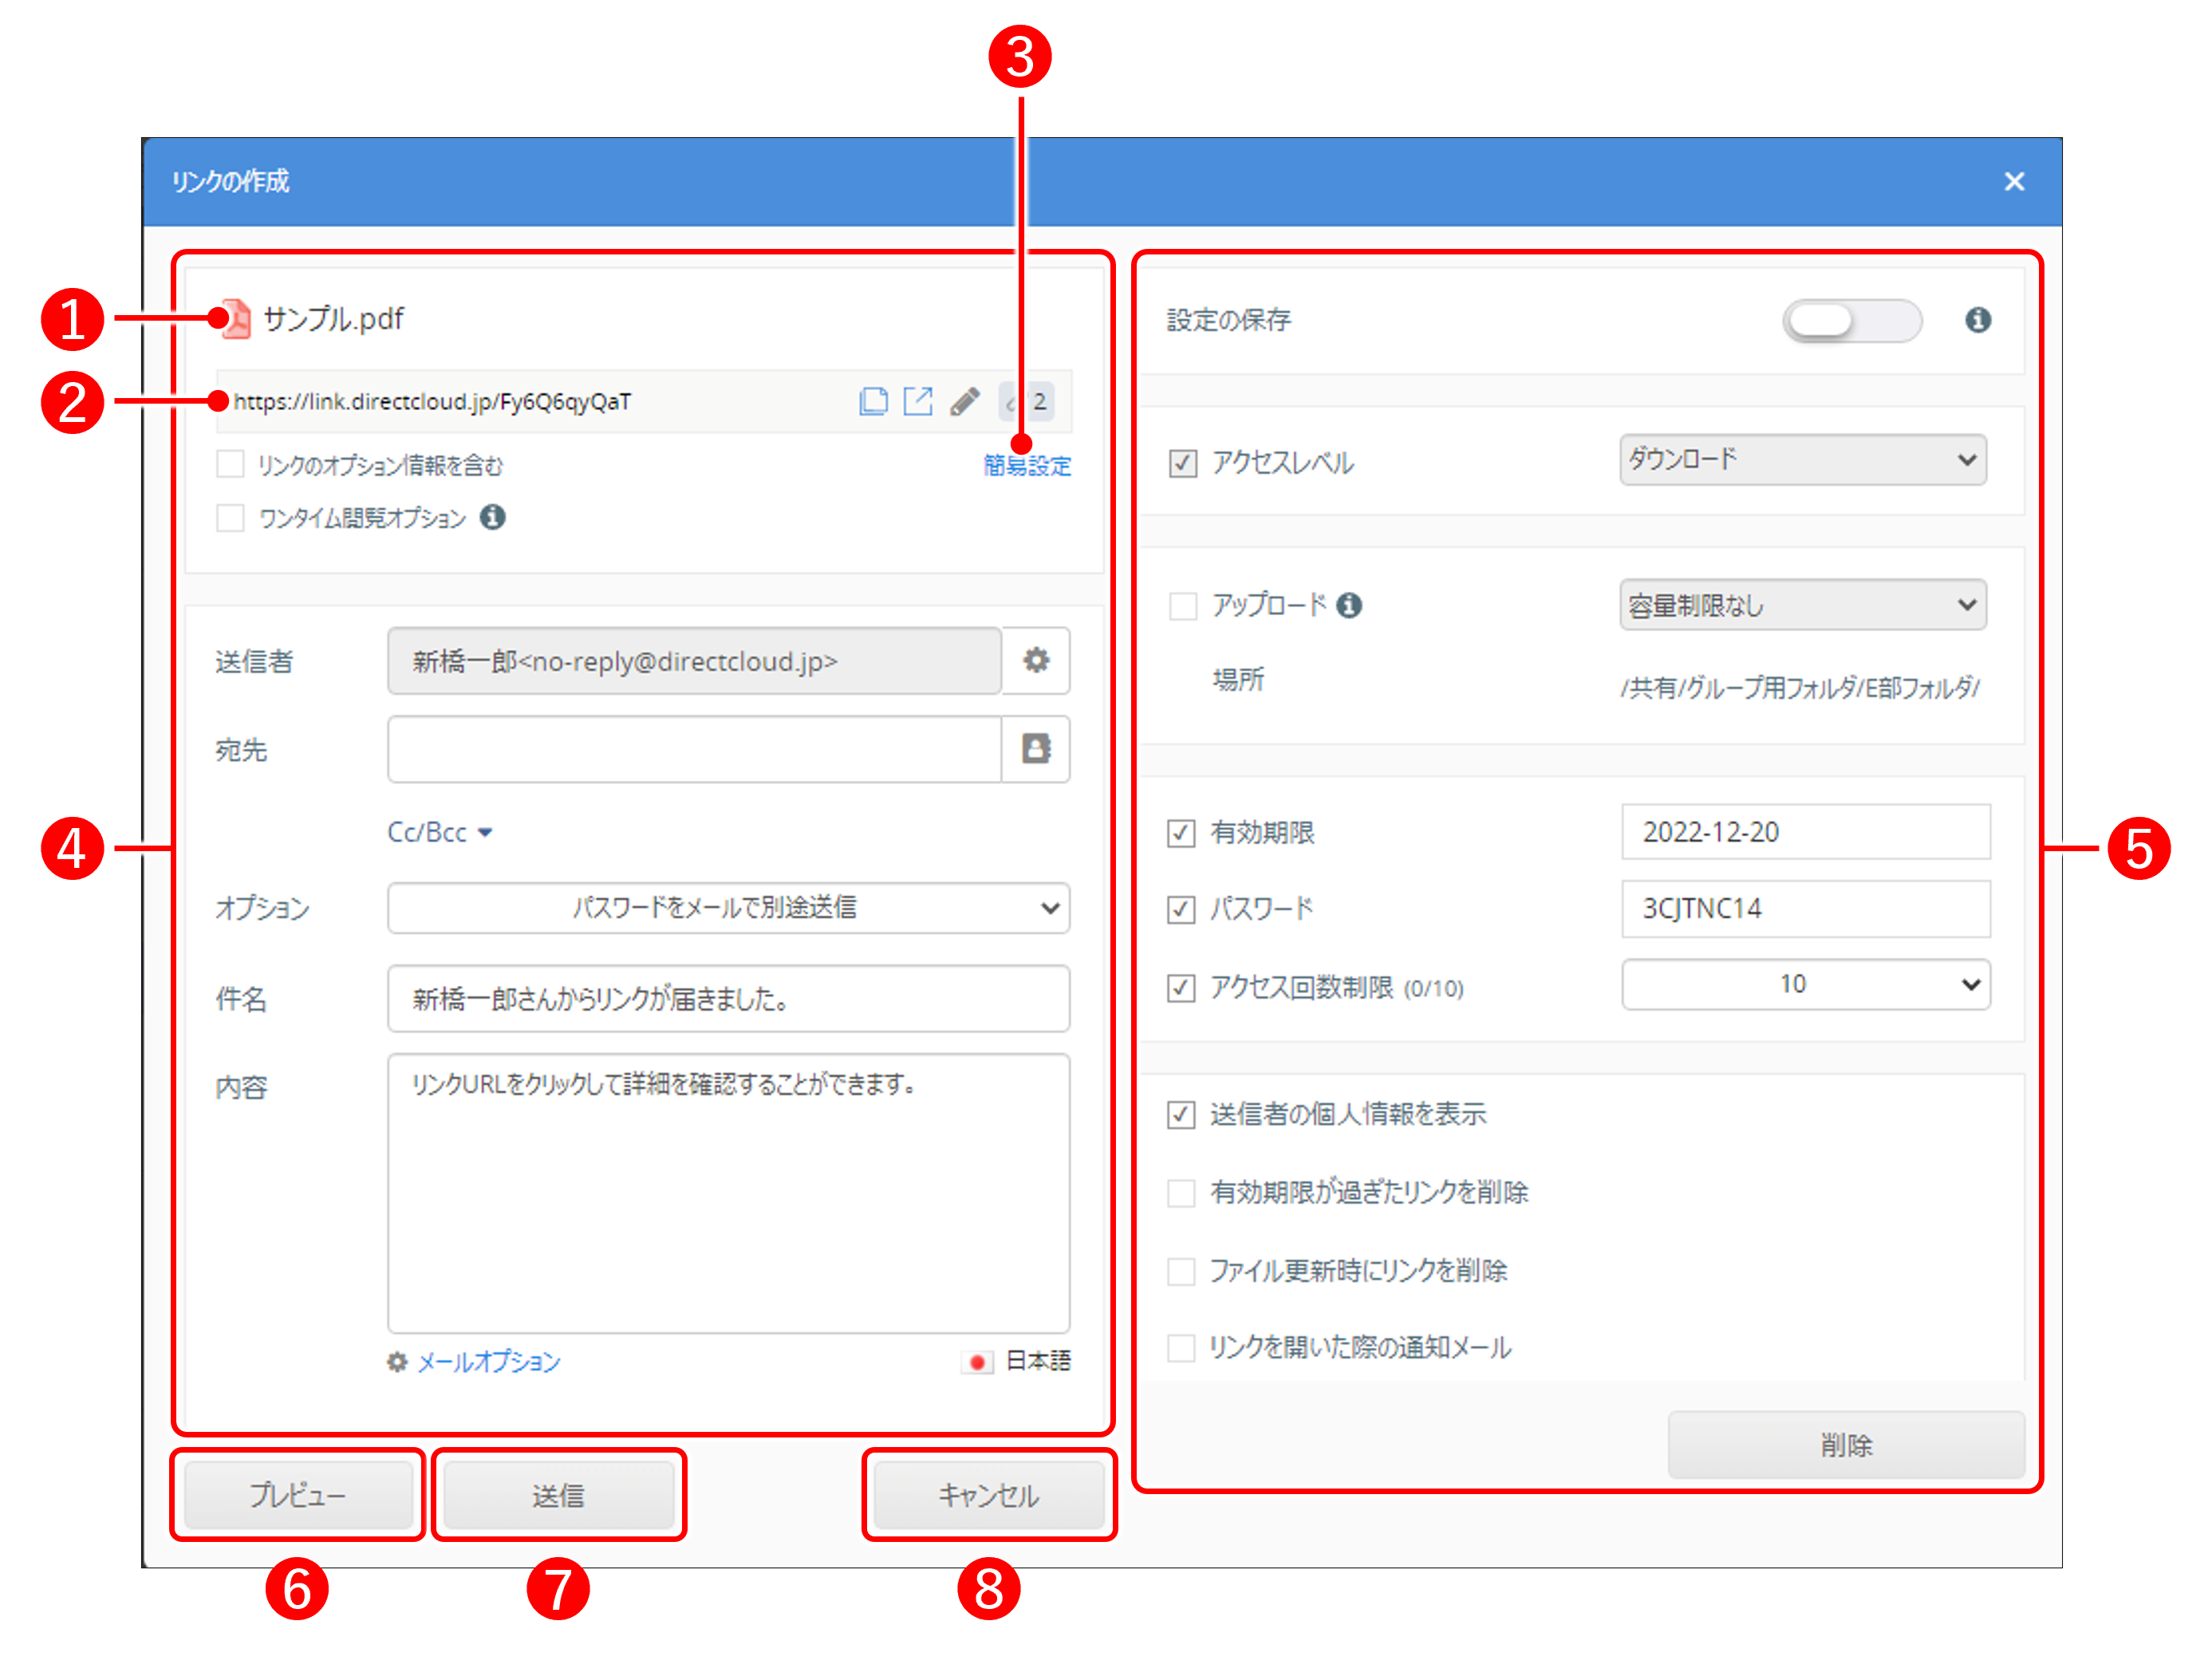Click the メールオプション gear icon
The width and height of the screenshot is (2212, 1672).
(x=397, y=1362)
